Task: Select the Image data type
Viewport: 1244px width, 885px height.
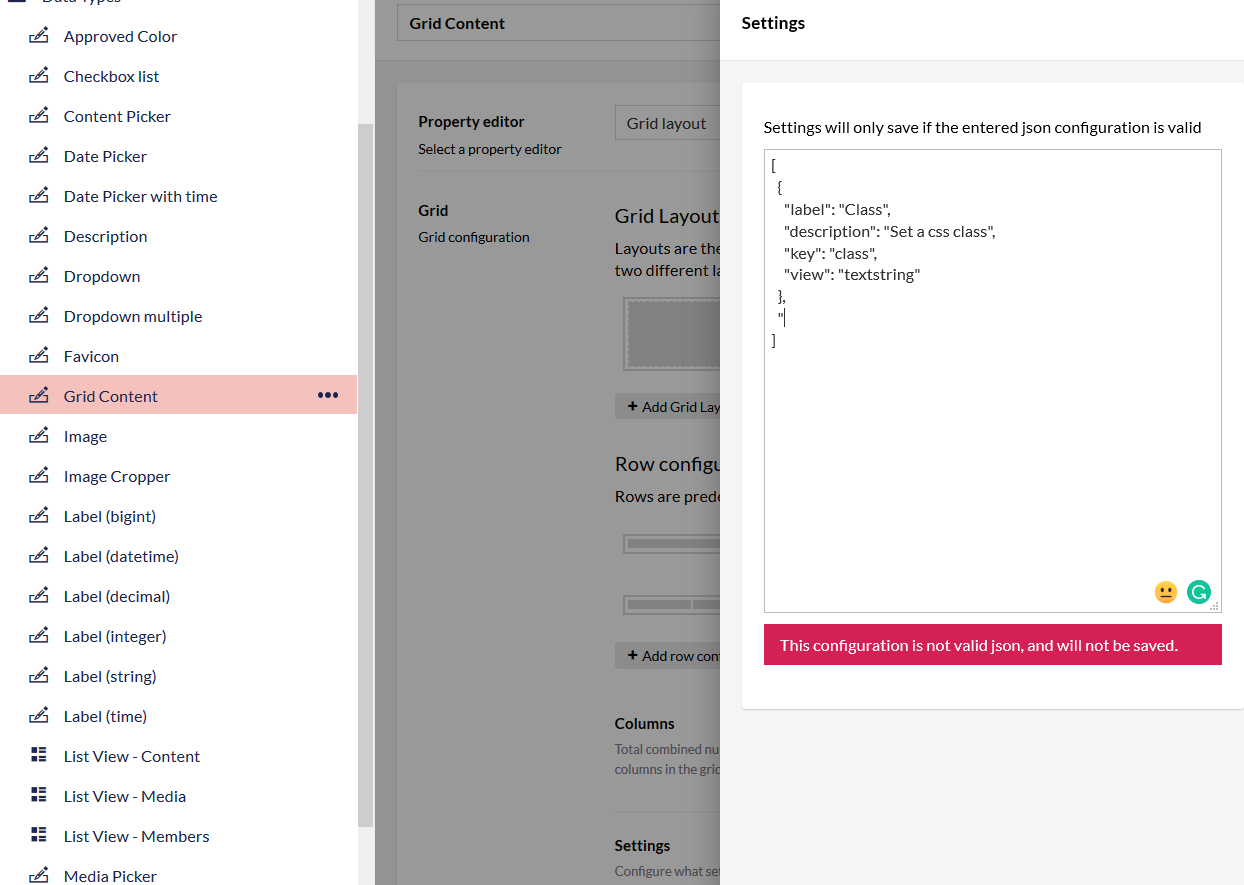Action: [x=87, y=436]
